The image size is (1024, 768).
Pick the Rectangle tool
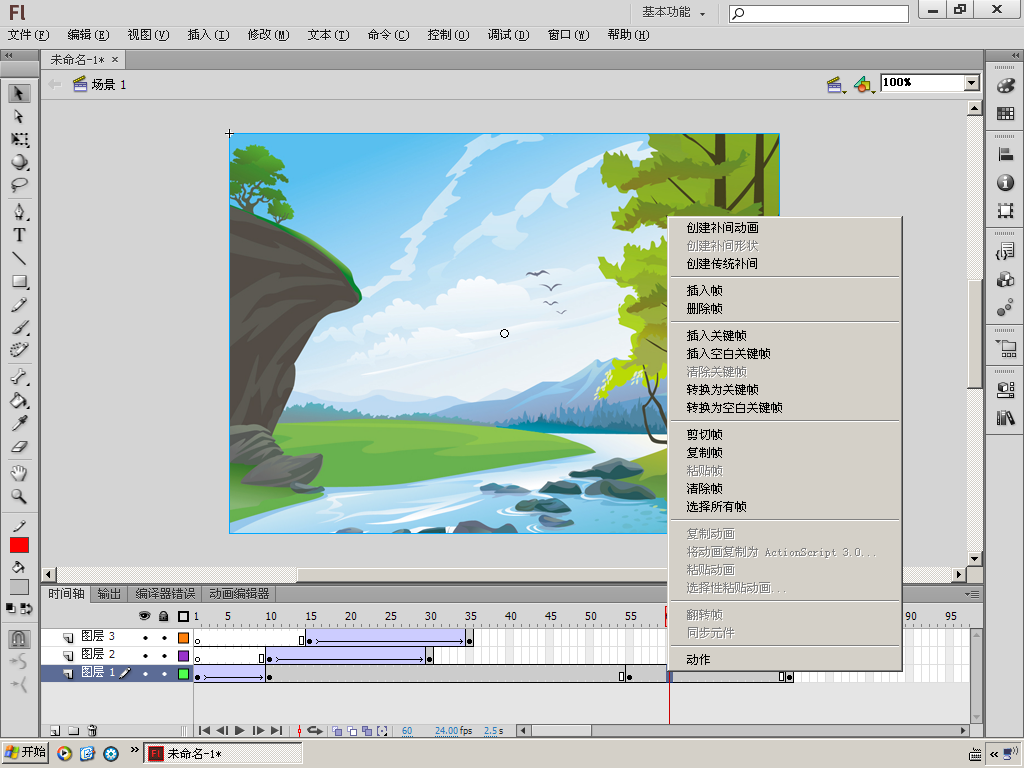pos(19,281)
